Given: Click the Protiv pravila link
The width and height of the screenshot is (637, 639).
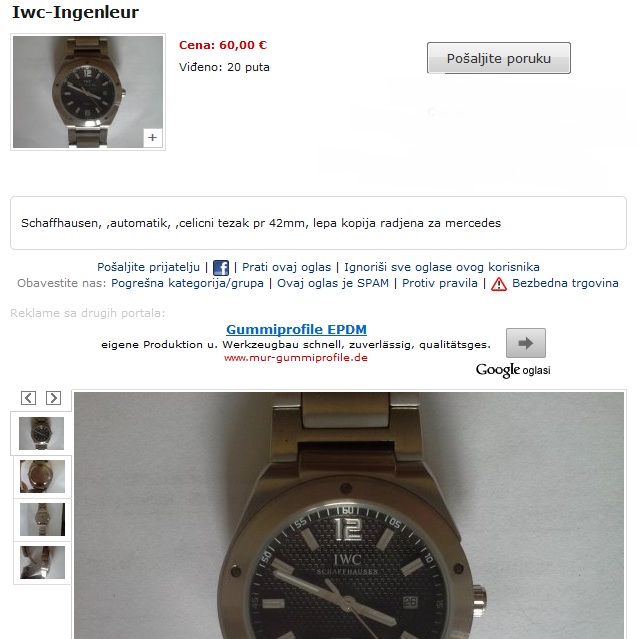Looking at the screenshot, I should point(440,283).
